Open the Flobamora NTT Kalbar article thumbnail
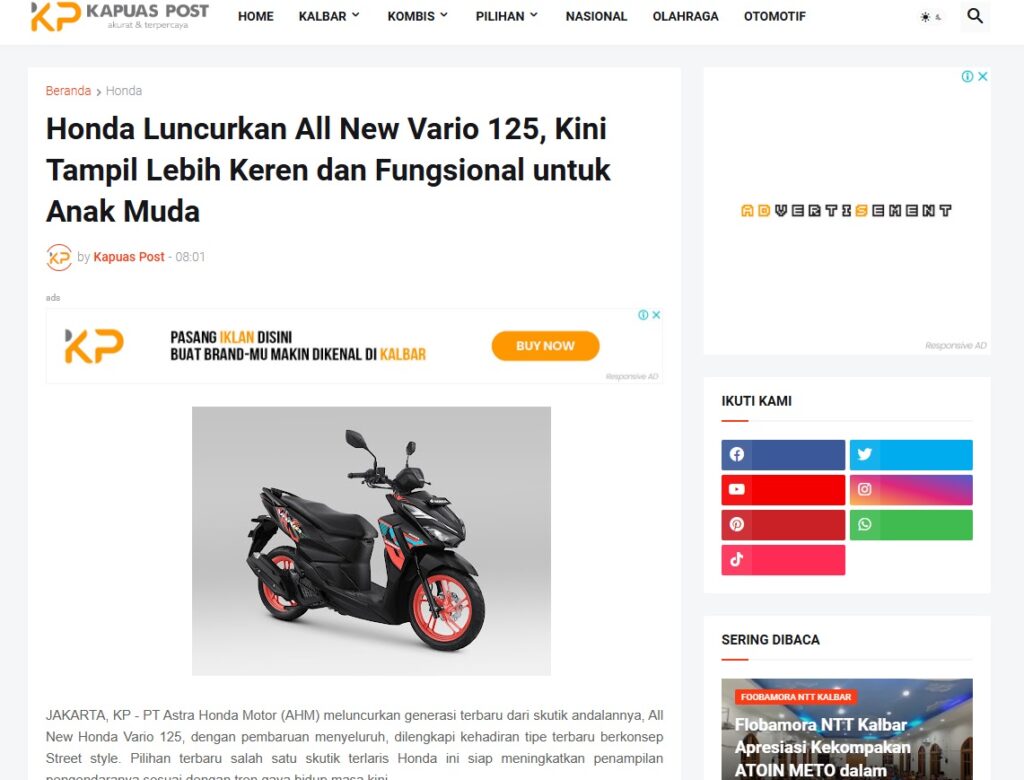The height and width of the screenshot is (780, 1024). click(x=847, y=729)
